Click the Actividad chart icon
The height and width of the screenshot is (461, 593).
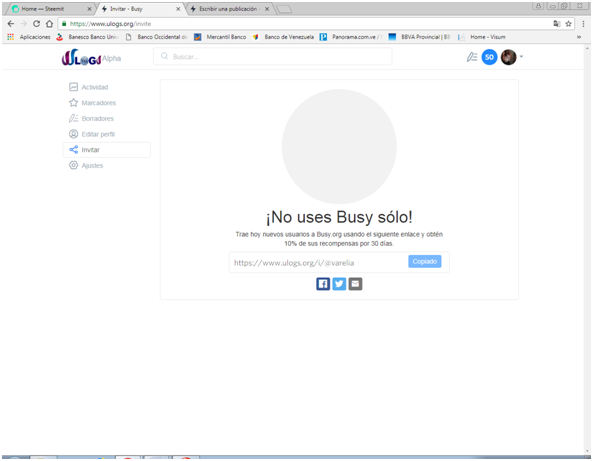pos(73,87)
